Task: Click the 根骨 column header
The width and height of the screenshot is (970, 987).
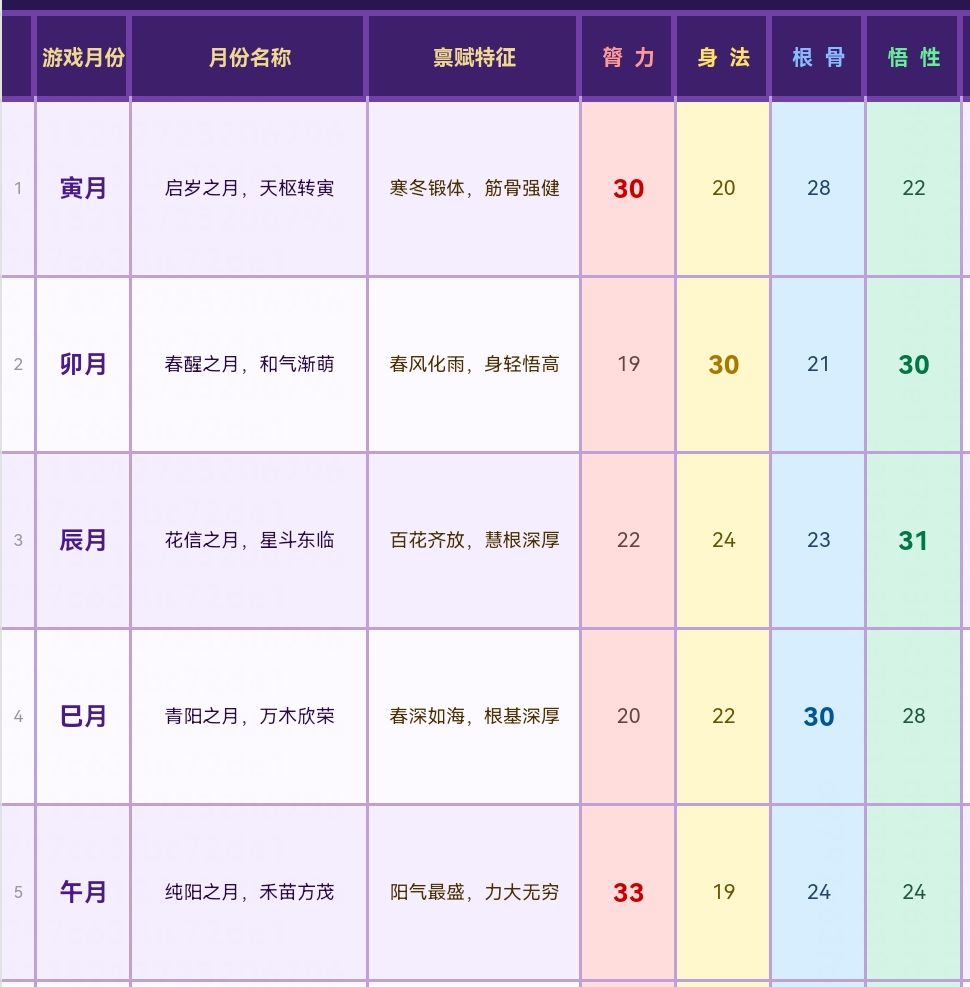Action: 818,57
